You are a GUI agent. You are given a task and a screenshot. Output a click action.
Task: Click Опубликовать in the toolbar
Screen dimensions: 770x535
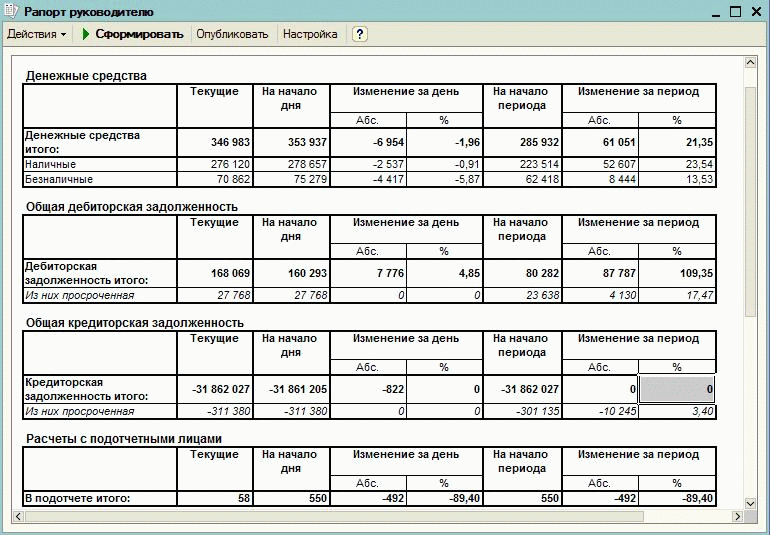click(232, 34)
